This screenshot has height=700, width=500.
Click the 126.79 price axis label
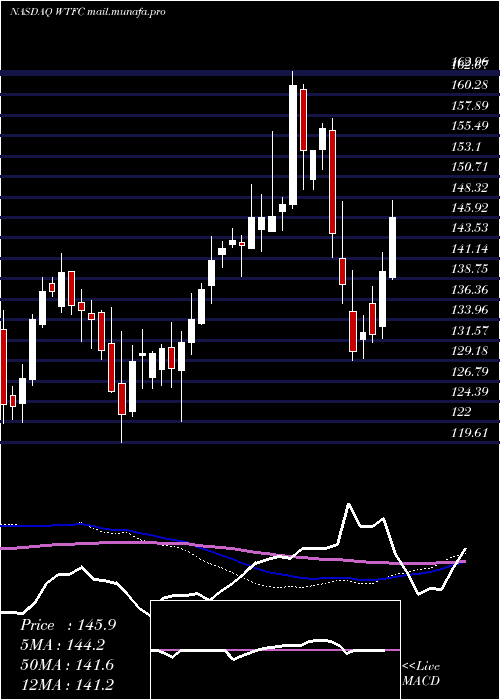click(469, 371)
